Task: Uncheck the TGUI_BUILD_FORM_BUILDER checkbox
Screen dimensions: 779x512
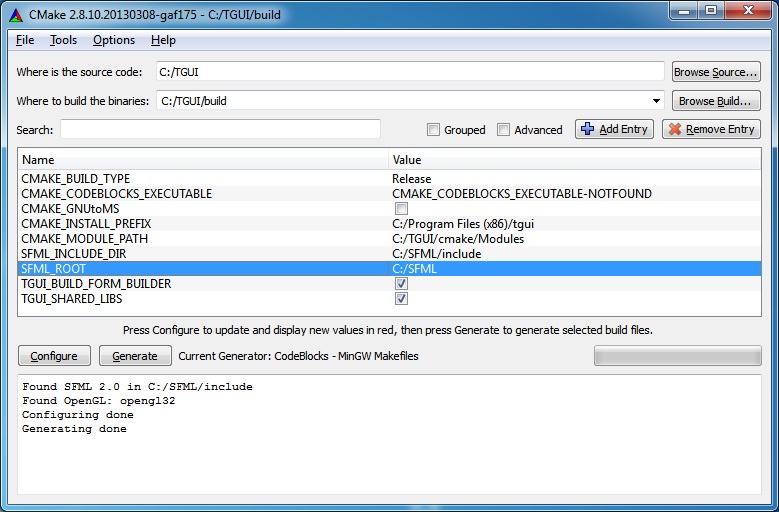Action: [401, 284]
